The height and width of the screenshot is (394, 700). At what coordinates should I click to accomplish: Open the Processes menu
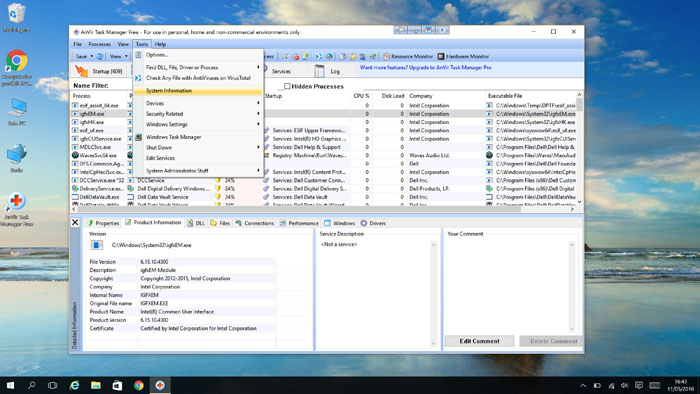click(x=100, y=44)
